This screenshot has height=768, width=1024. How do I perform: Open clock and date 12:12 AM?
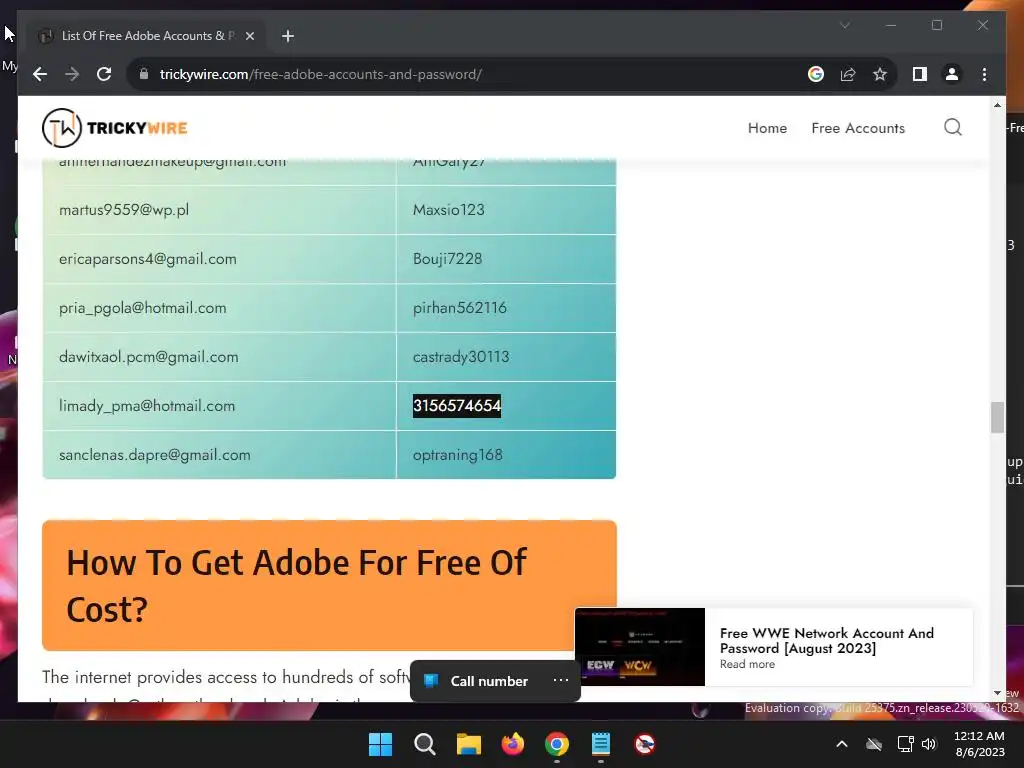click(980, 744)
